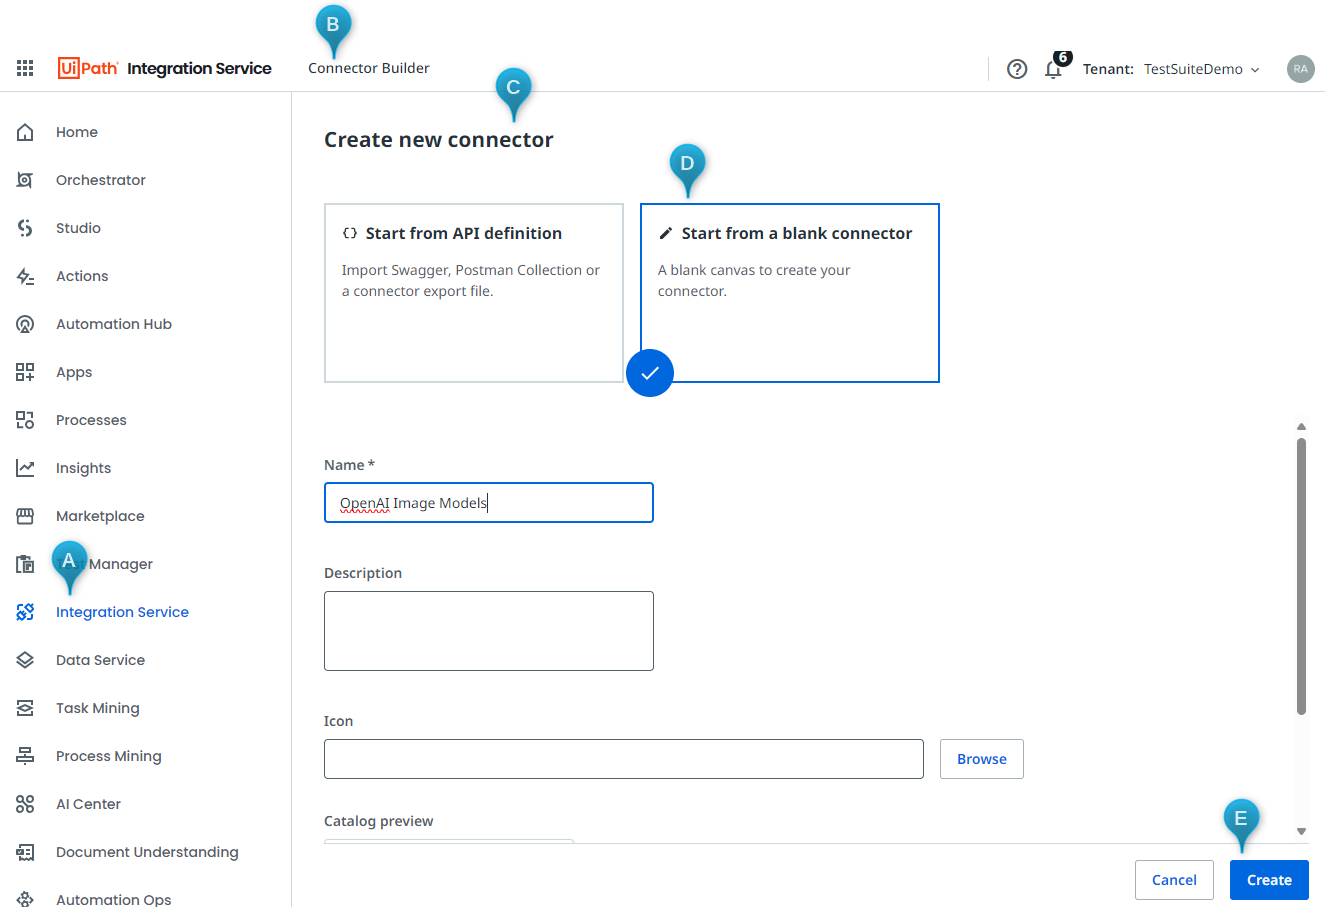Open Studio from the sidebar
The height and width of the screenshot is (907, 1325).
click(x=78, y=228)
